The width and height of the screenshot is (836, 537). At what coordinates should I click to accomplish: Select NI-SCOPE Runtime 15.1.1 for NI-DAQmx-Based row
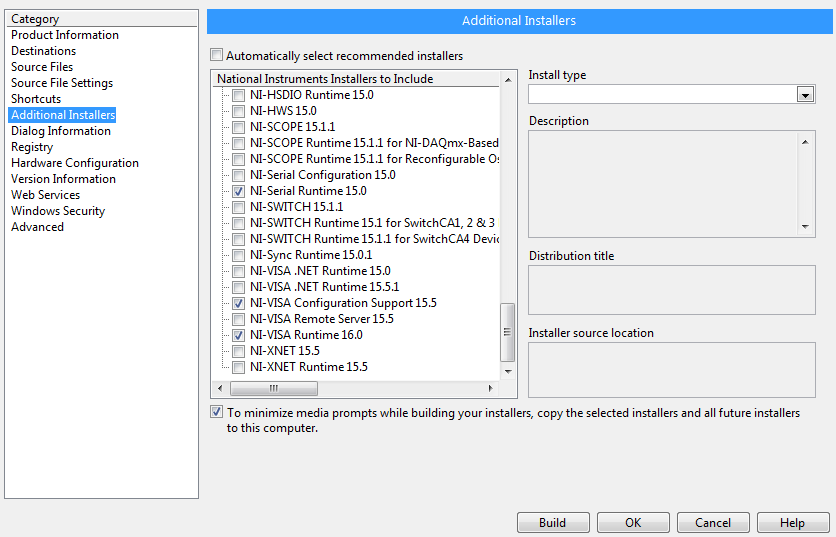coord(374,143)
